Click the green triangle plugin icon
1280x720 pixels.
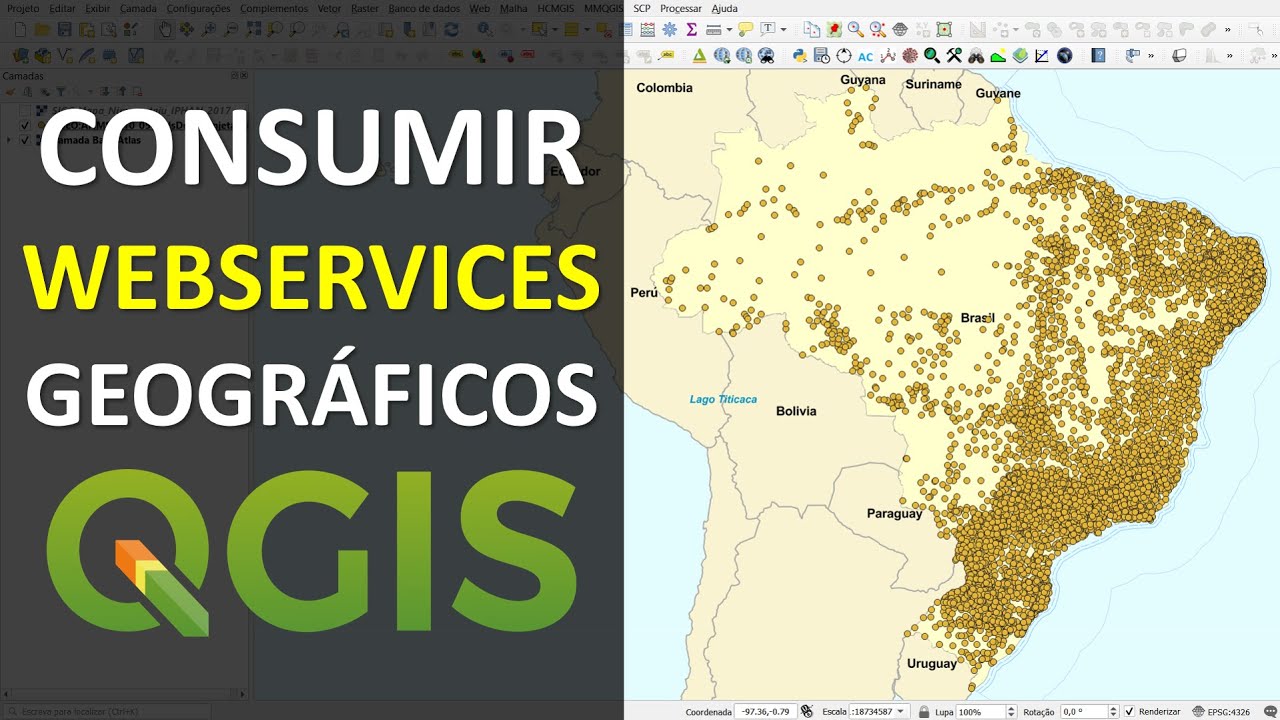(x=699, y=55)
